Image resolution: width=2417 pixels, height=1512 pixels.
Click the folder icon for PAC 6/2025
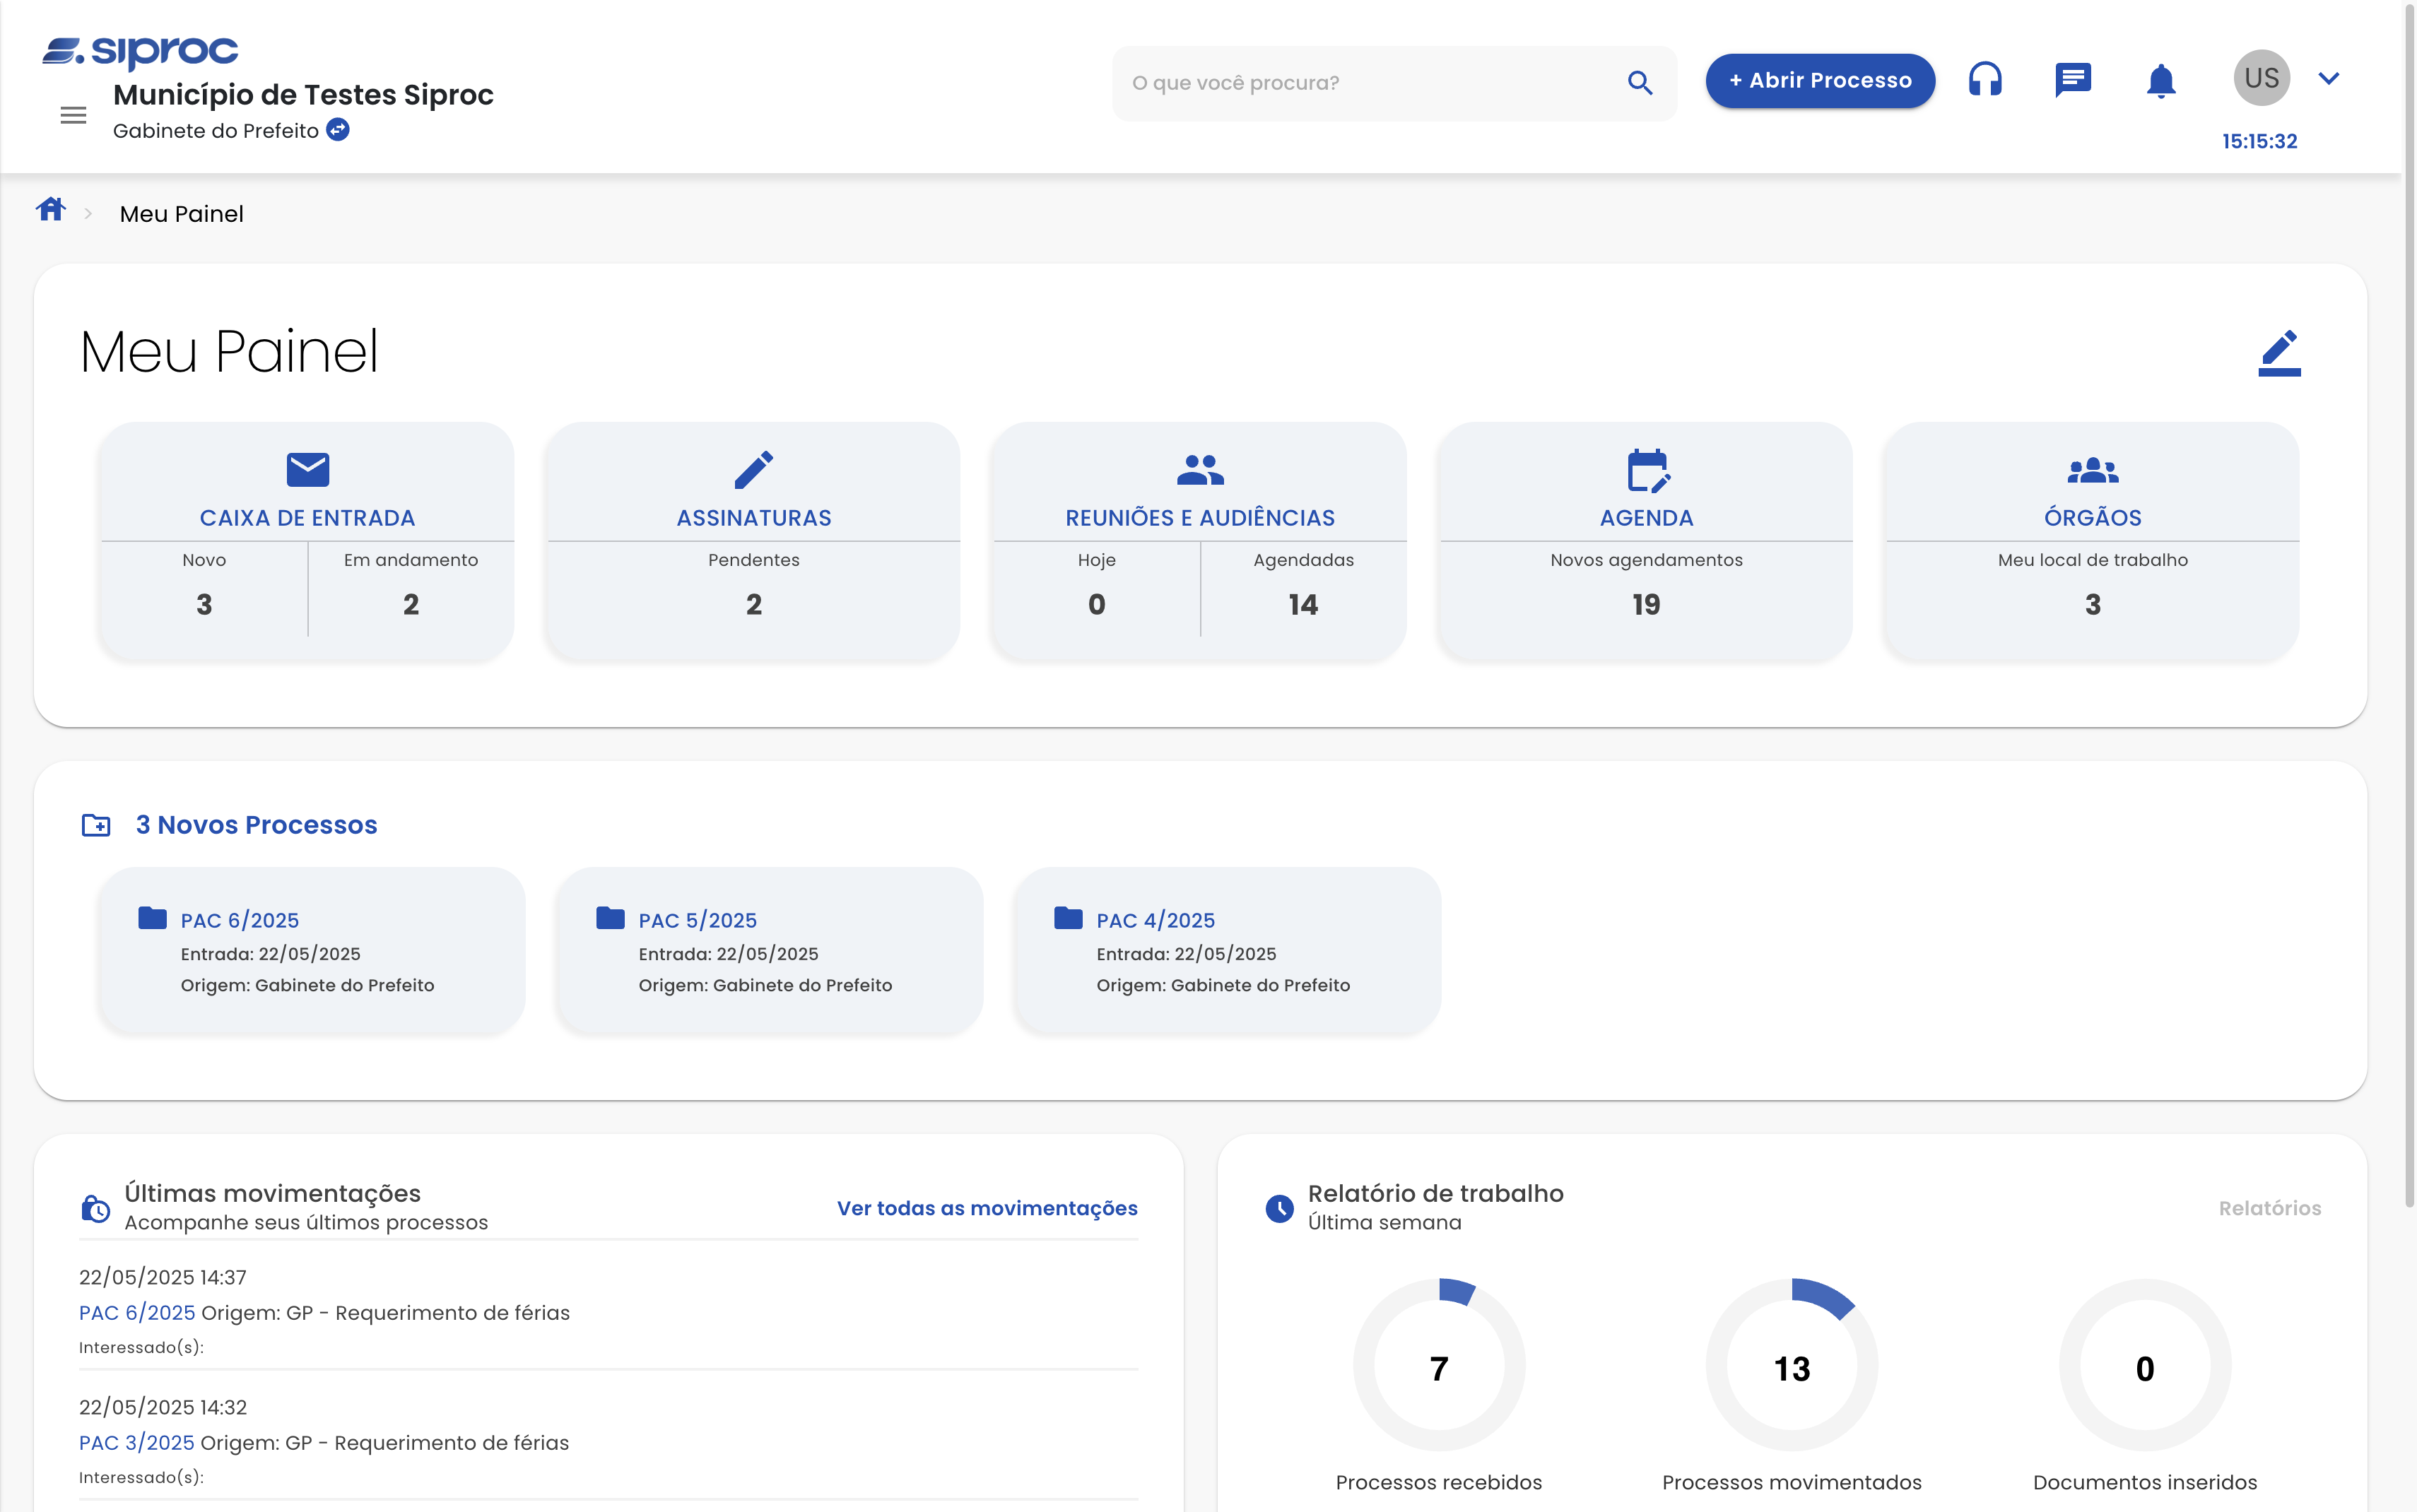pyautogui.click(x=152, y=918)
